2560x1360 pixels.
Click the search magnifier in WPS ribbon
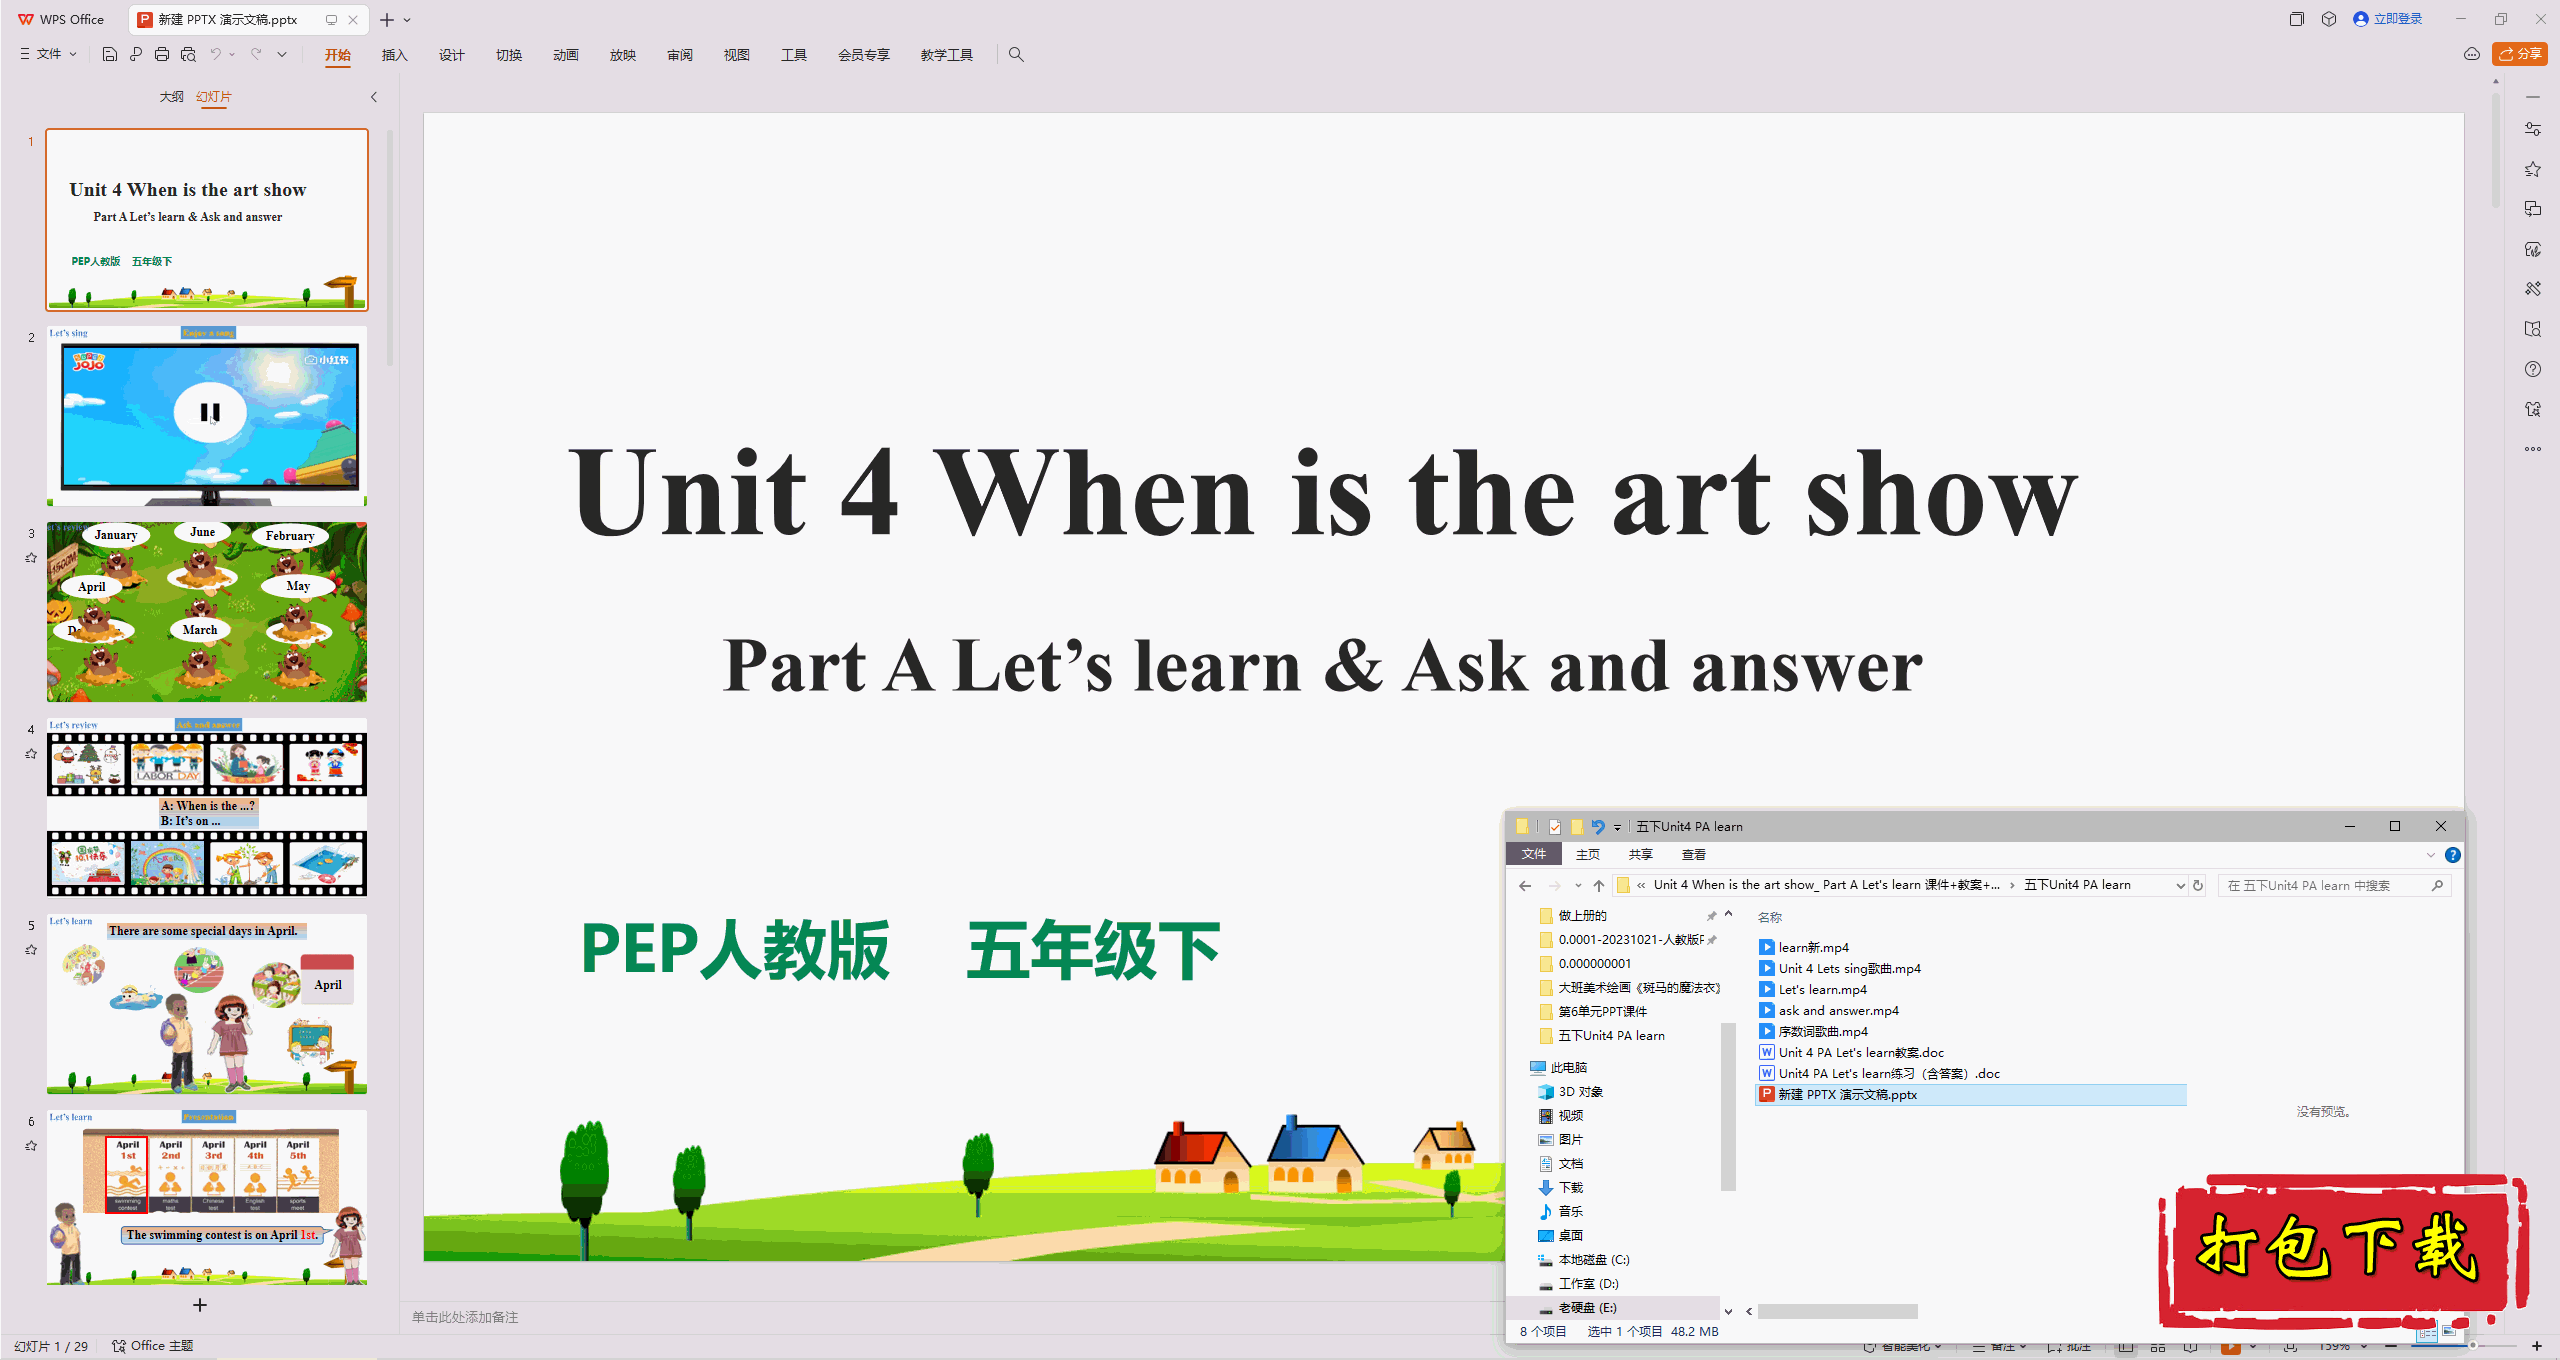point(1016,55)
